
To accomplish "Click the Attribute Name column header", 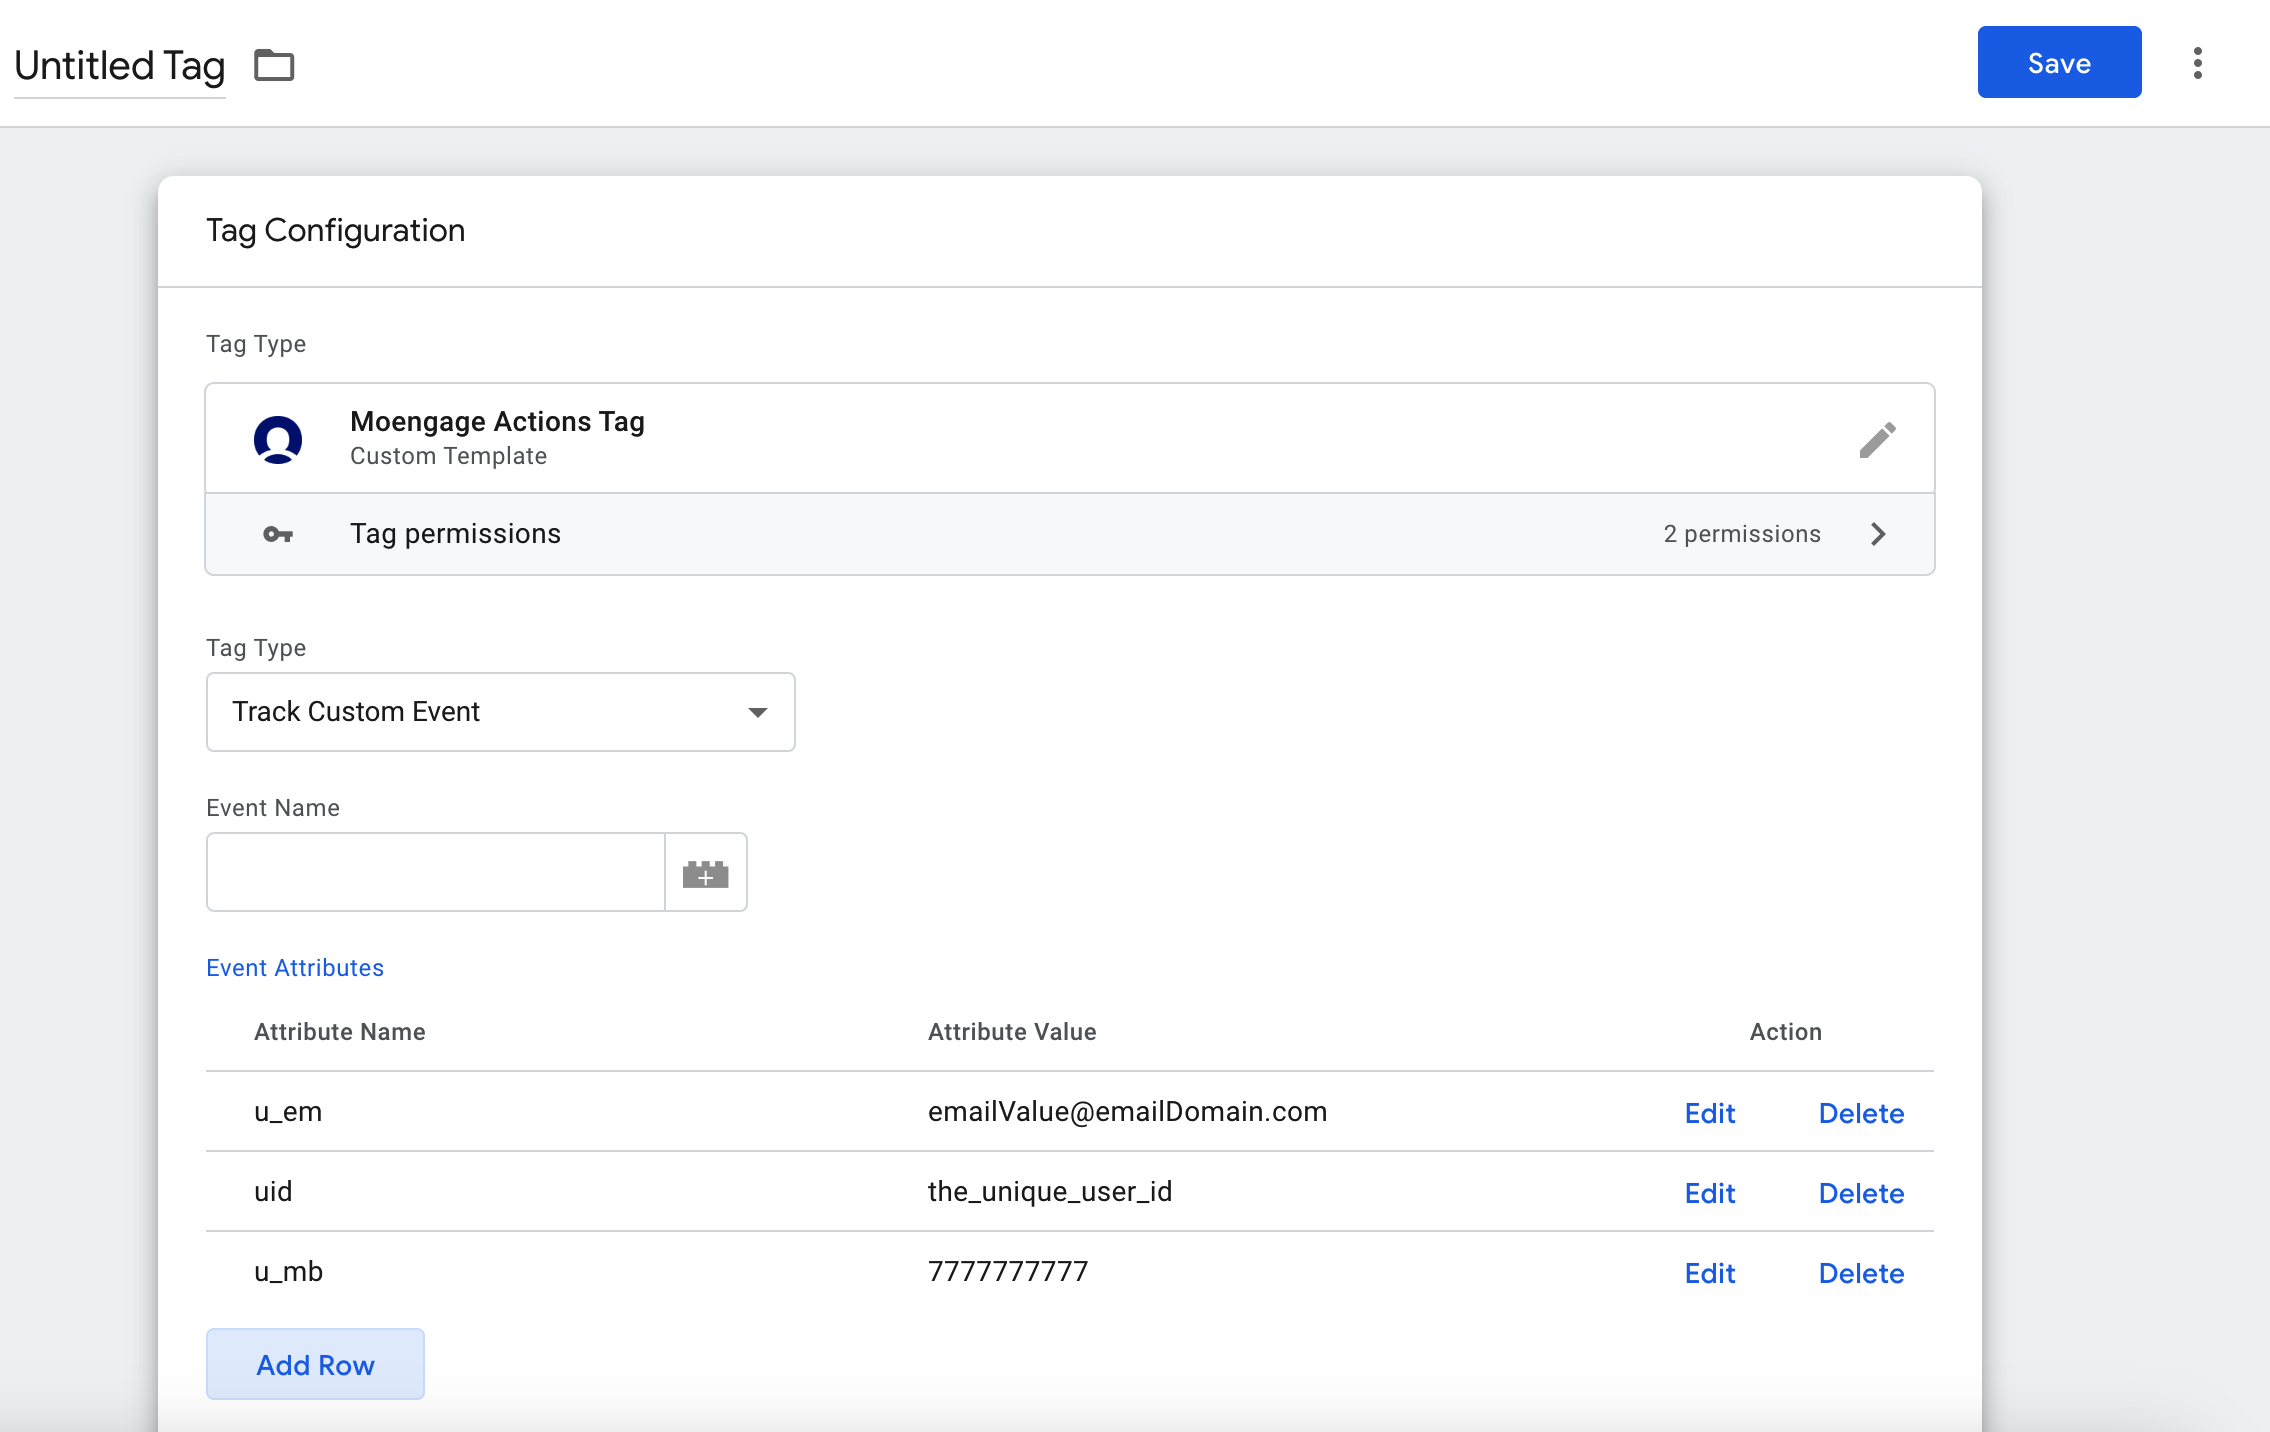I will click(x=340, y=1032).
